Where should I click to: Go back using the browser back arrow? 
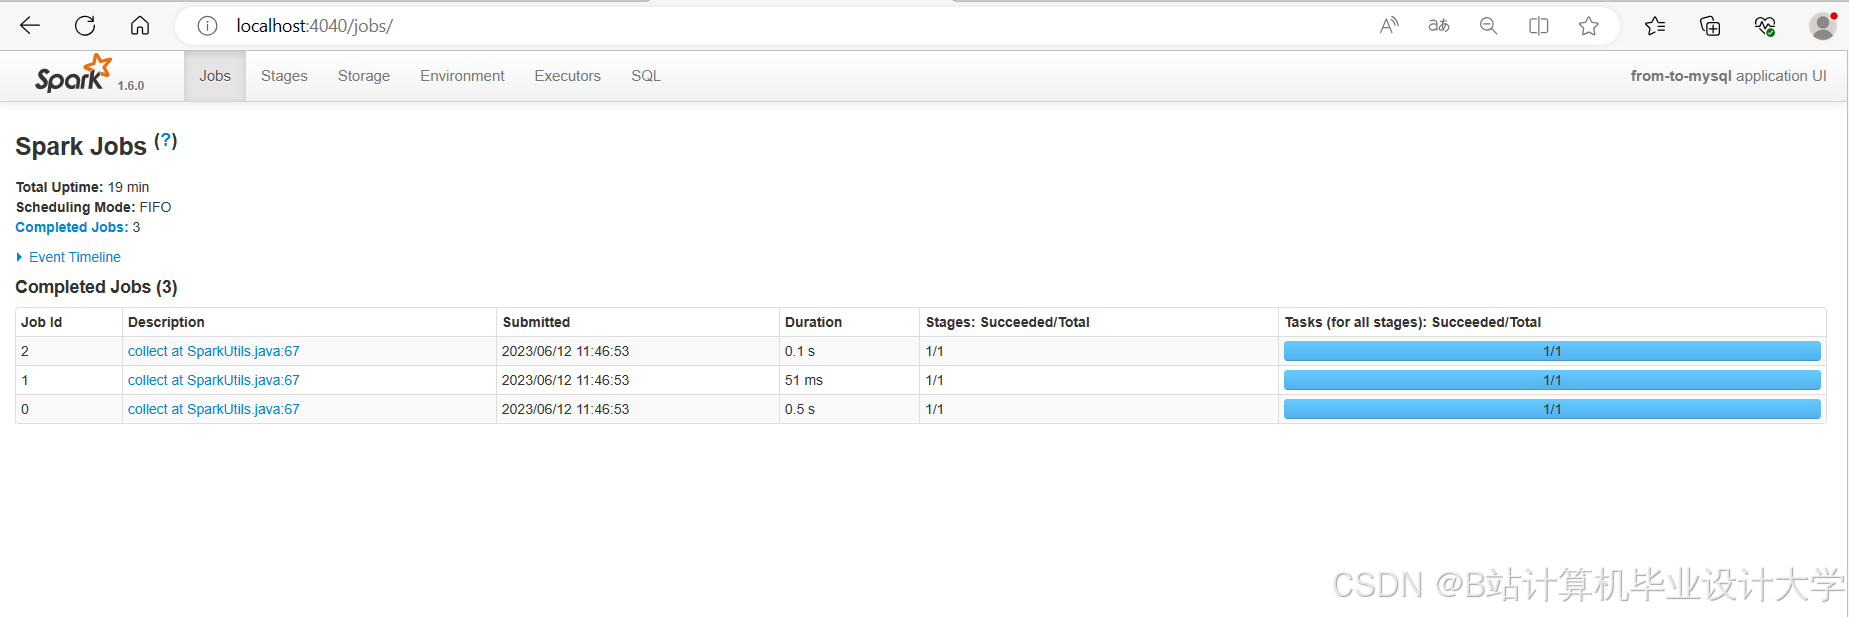click(x=30, y=26)
